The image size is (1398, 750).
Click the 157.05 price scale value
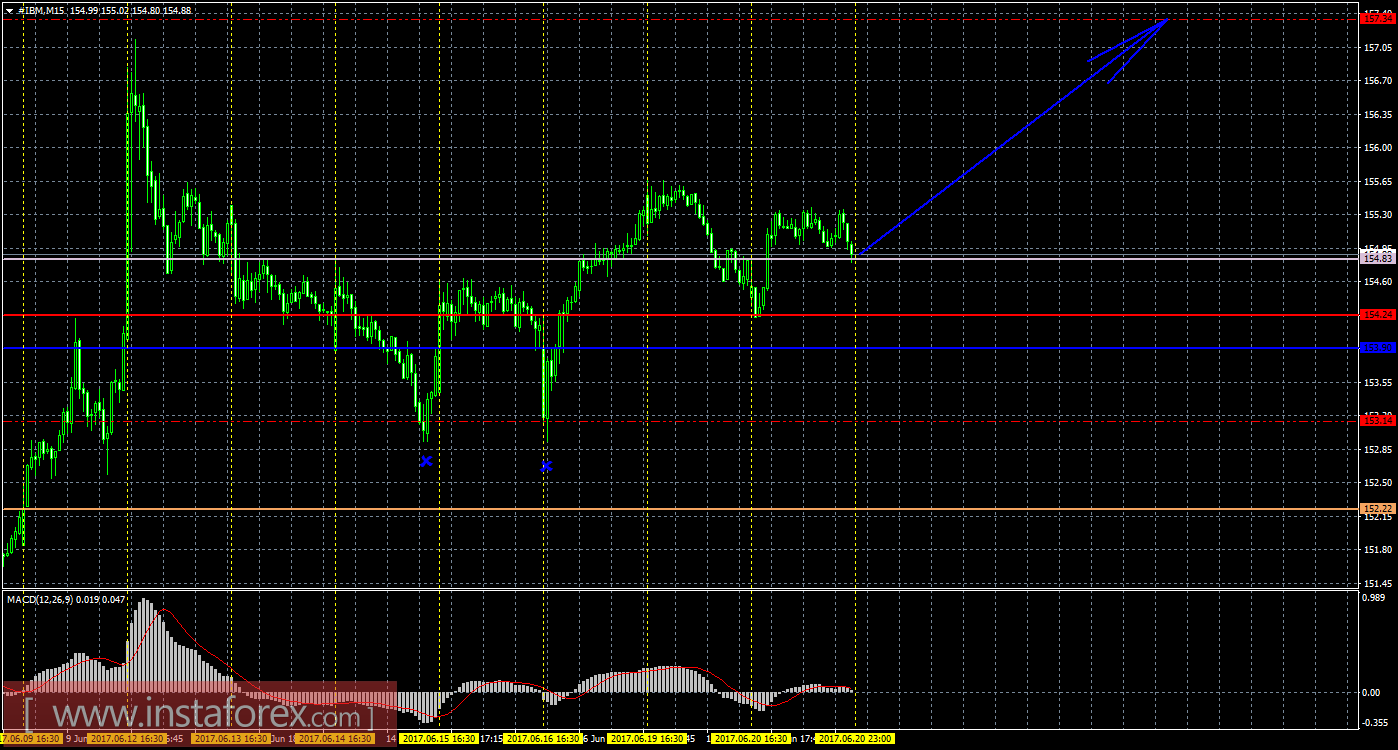coord(1377,47)
